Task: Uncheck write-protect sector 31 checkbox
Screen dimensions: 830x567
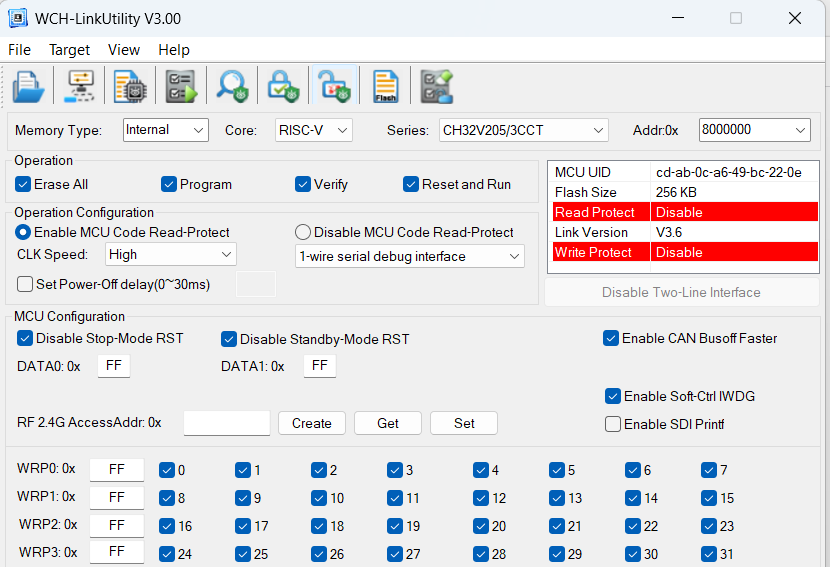Action: click(709, 554)
